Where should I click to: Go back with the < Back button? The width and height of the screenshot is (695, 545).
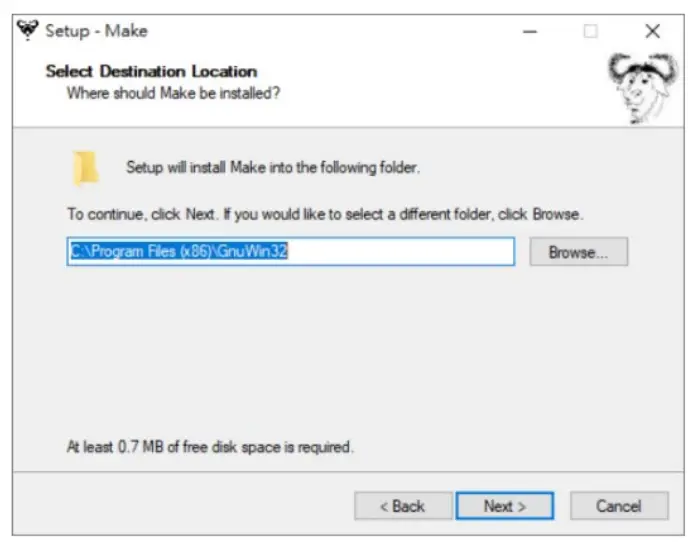(403, 506)
